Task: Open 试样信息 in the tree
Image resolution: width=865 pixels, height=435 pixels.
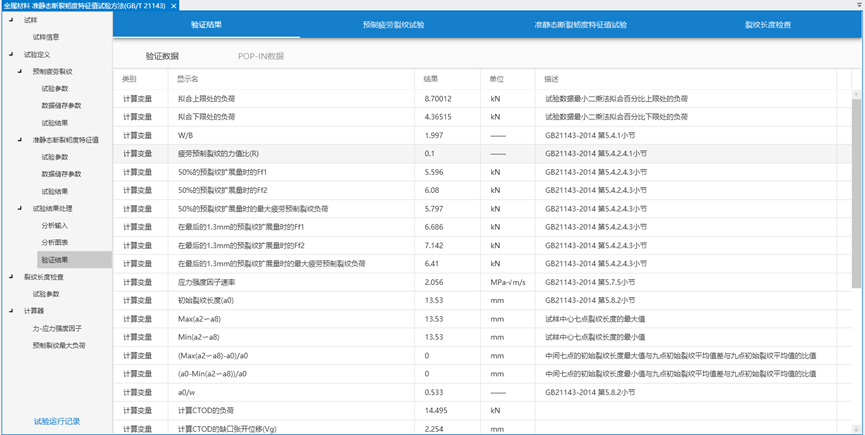Action: coord(46,37)
